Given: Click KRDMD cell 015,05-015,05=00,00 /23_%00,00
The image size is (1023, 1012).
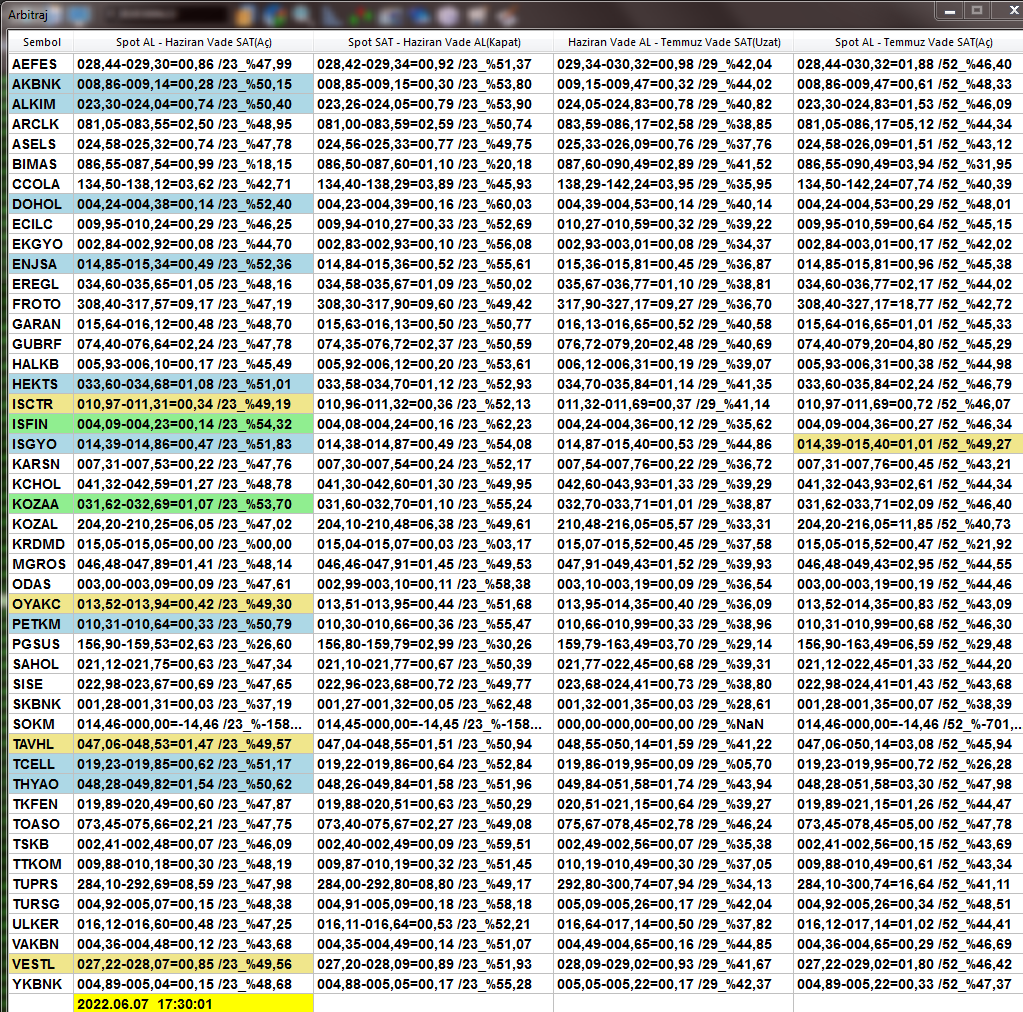Looking at the screenshot, I should [x=194, y=544].
